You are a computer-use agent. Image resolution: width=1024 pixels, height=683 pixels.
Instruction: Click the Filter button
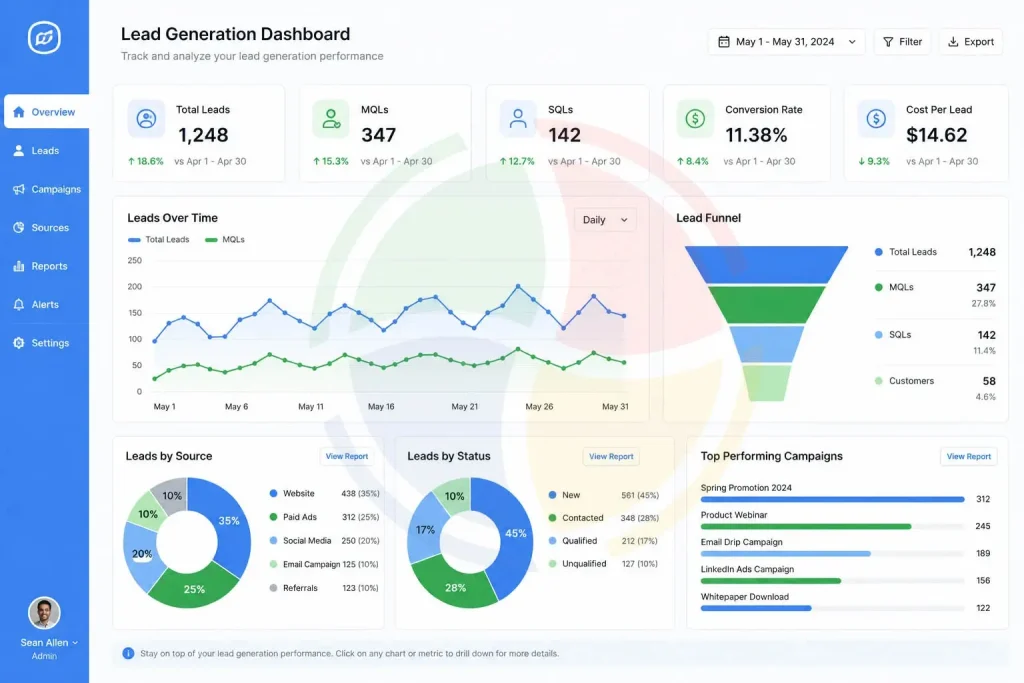pos(903,42)
